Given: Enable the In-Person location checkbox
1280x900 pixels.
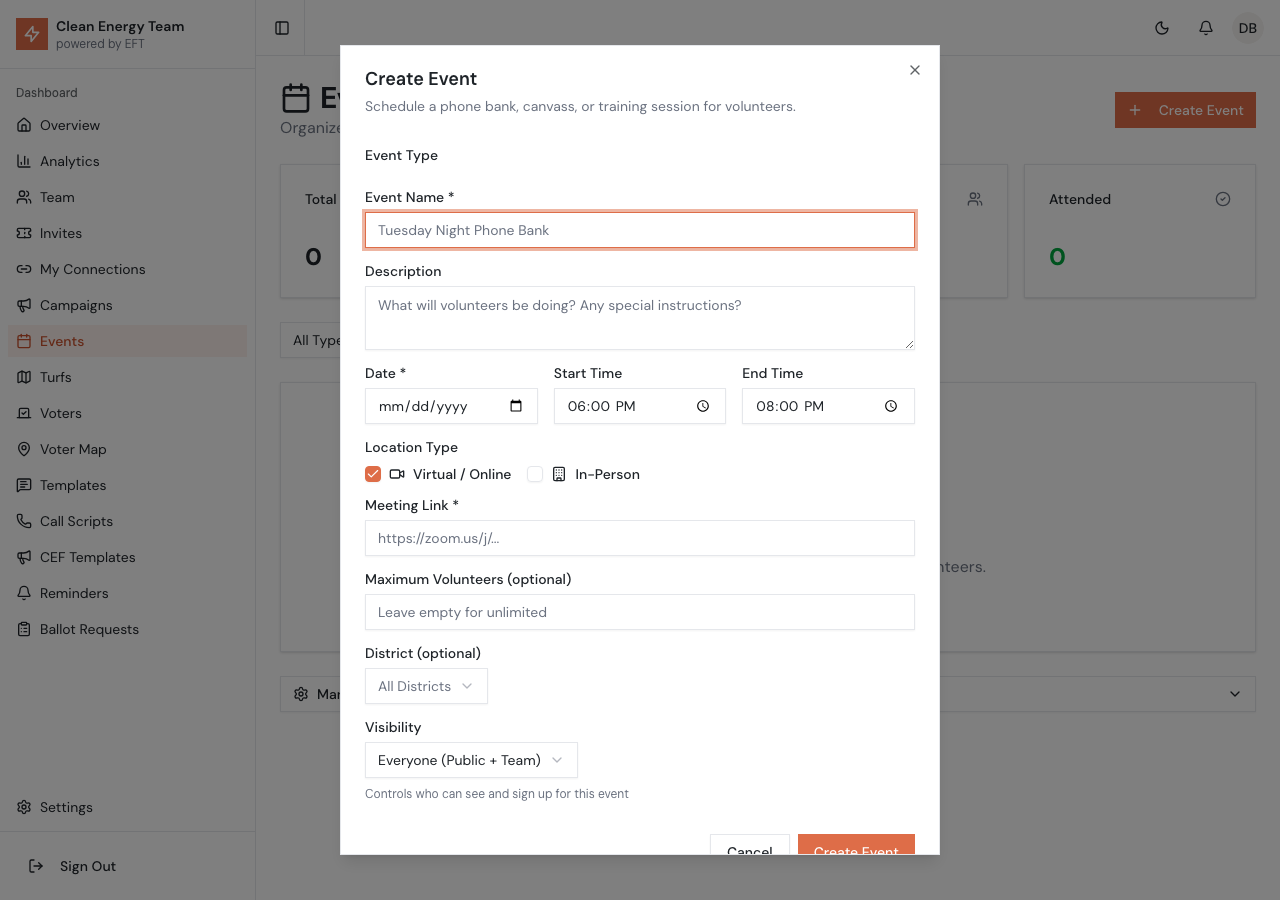Looking at the screenshot, I should tap(535, 473).
